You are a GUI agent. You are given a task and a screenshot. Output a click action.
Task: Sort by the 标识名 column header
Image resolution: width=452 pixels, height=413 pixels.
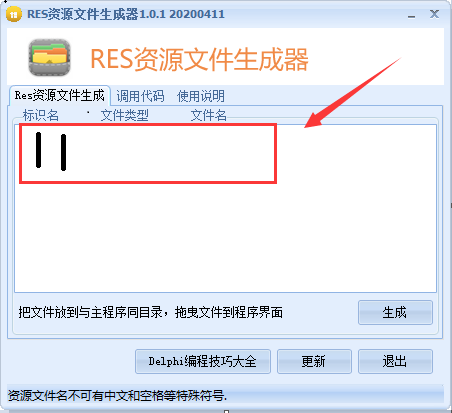click(x=41, y=115)
